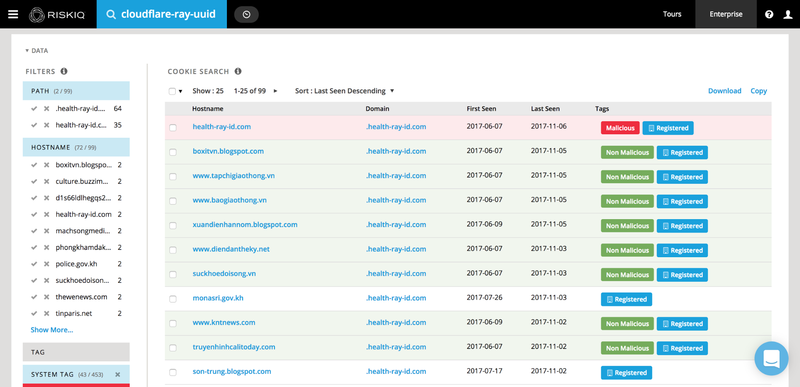Viewport: 800px width, 387px height.
Task: Tick the monasri.gov.kh row checkbox
Action: 173,299
